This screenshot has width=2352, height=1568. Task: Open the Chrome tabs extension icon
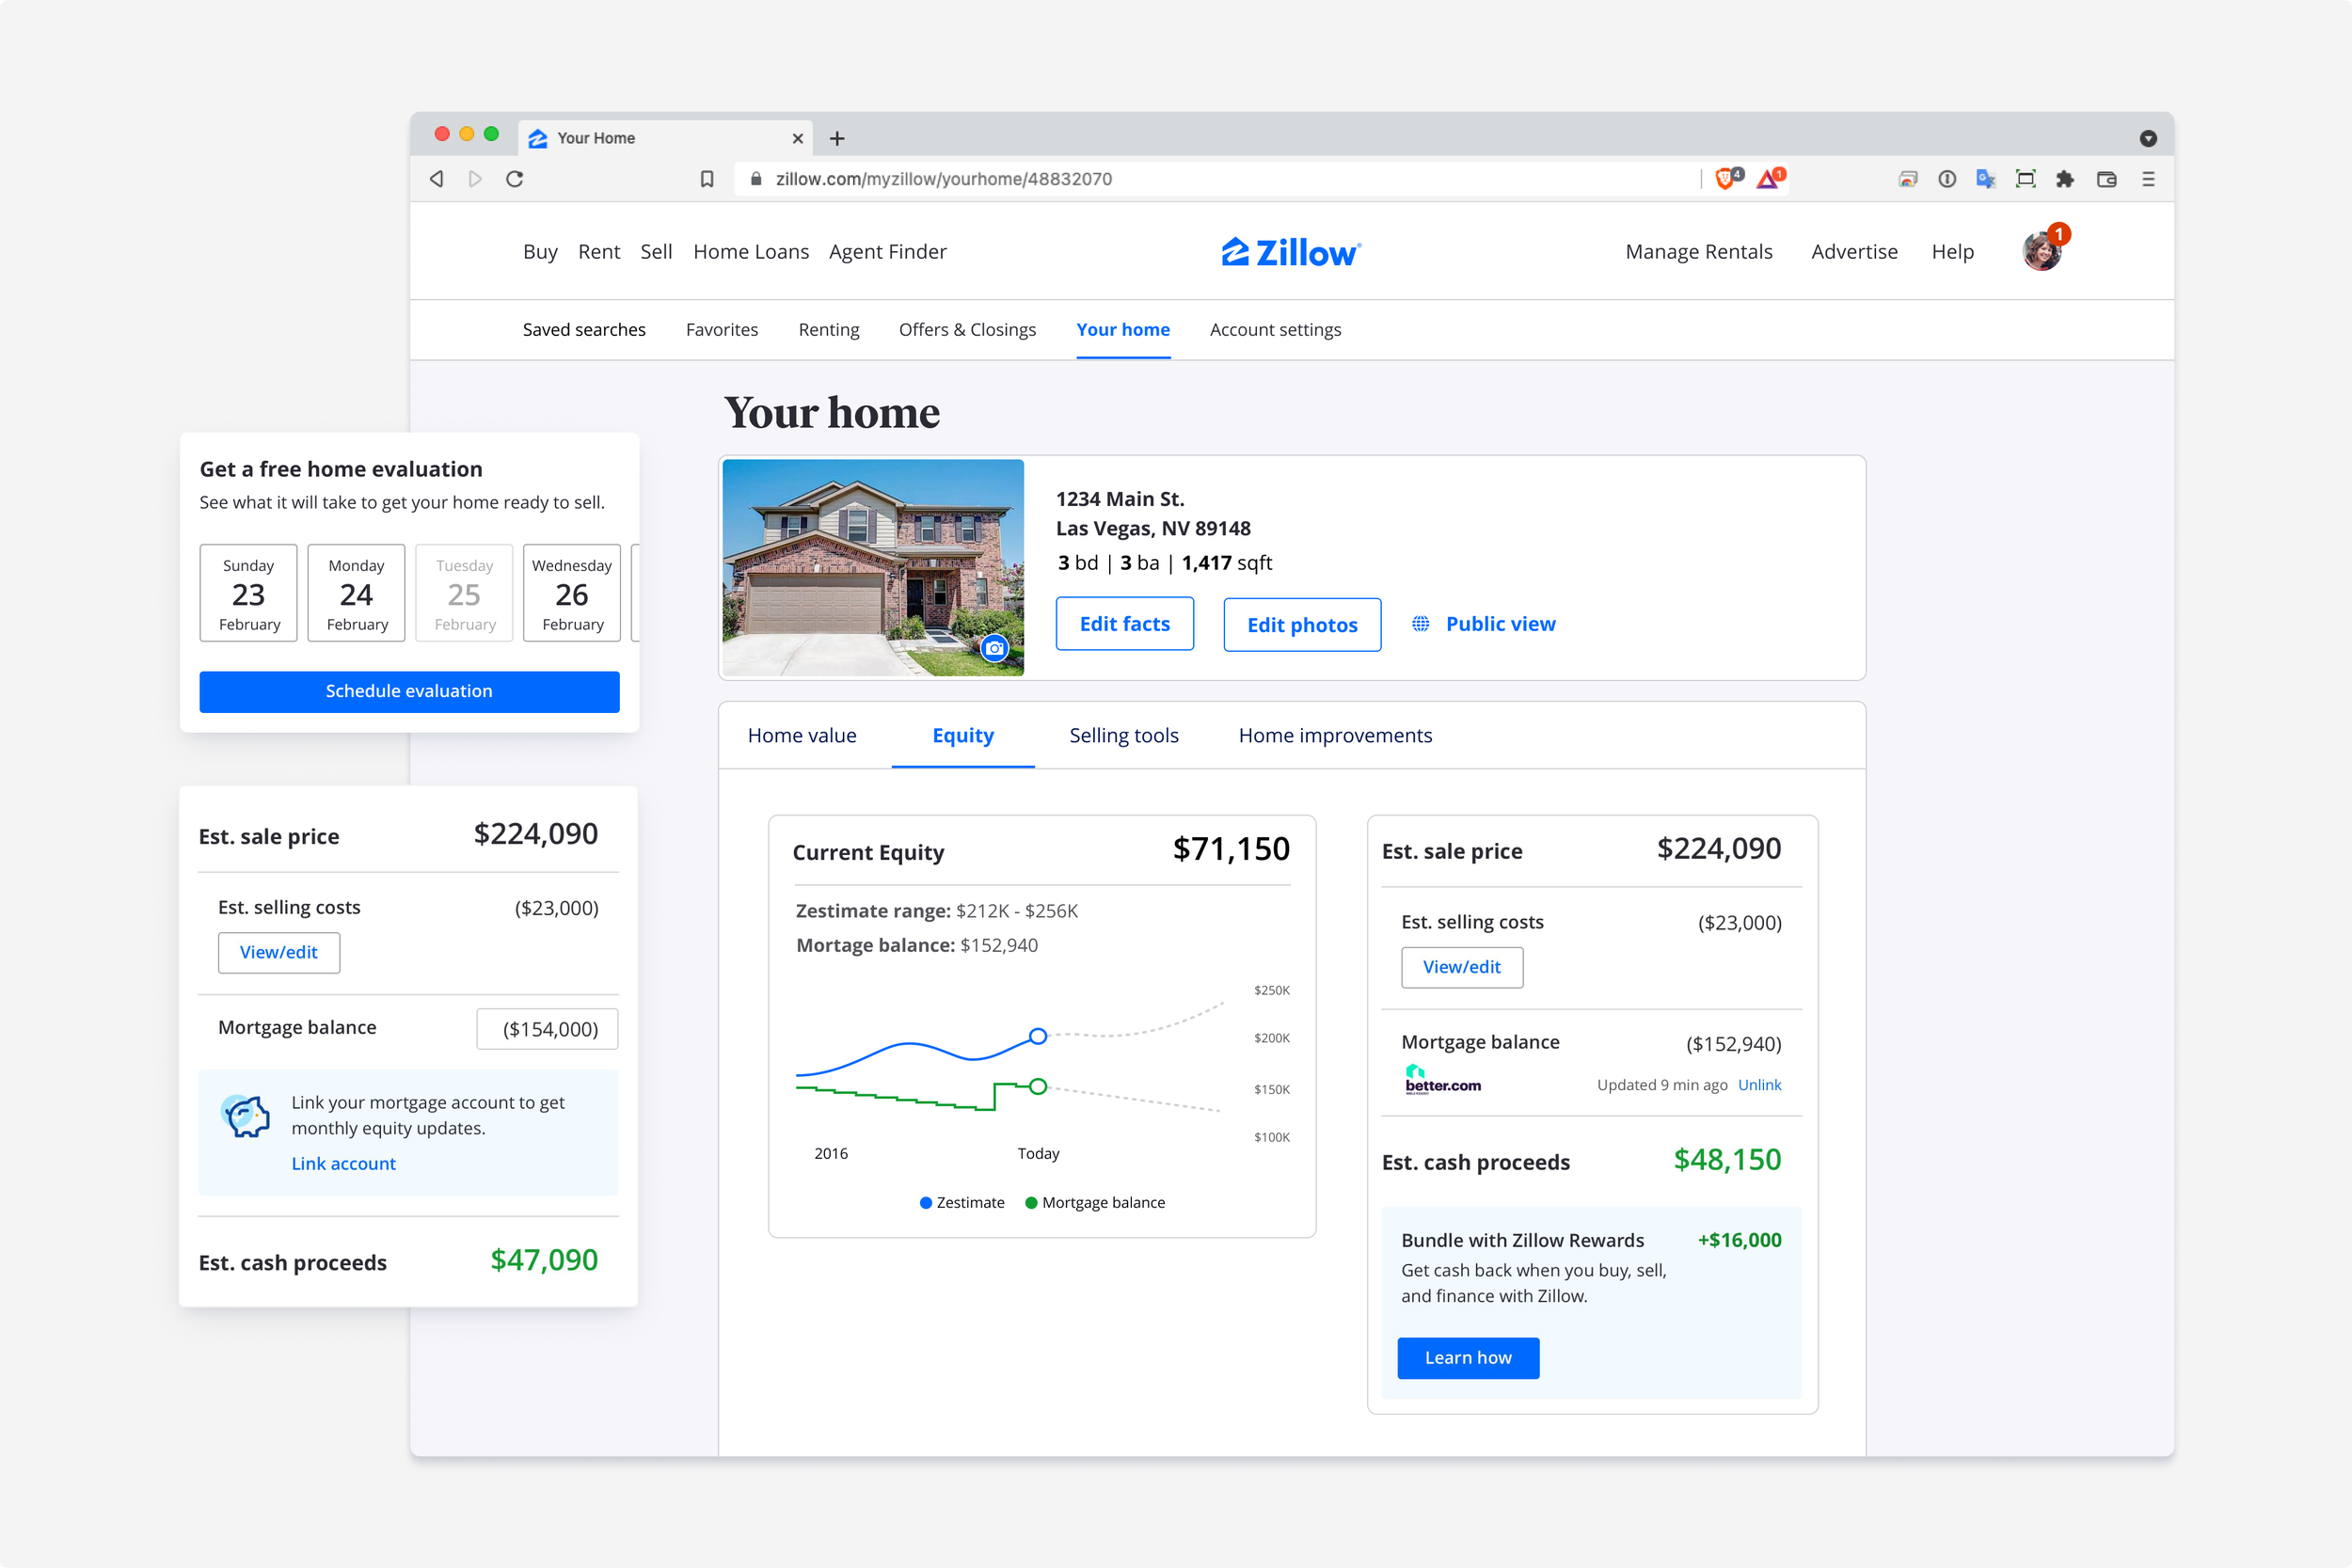tap(1908, 179)
